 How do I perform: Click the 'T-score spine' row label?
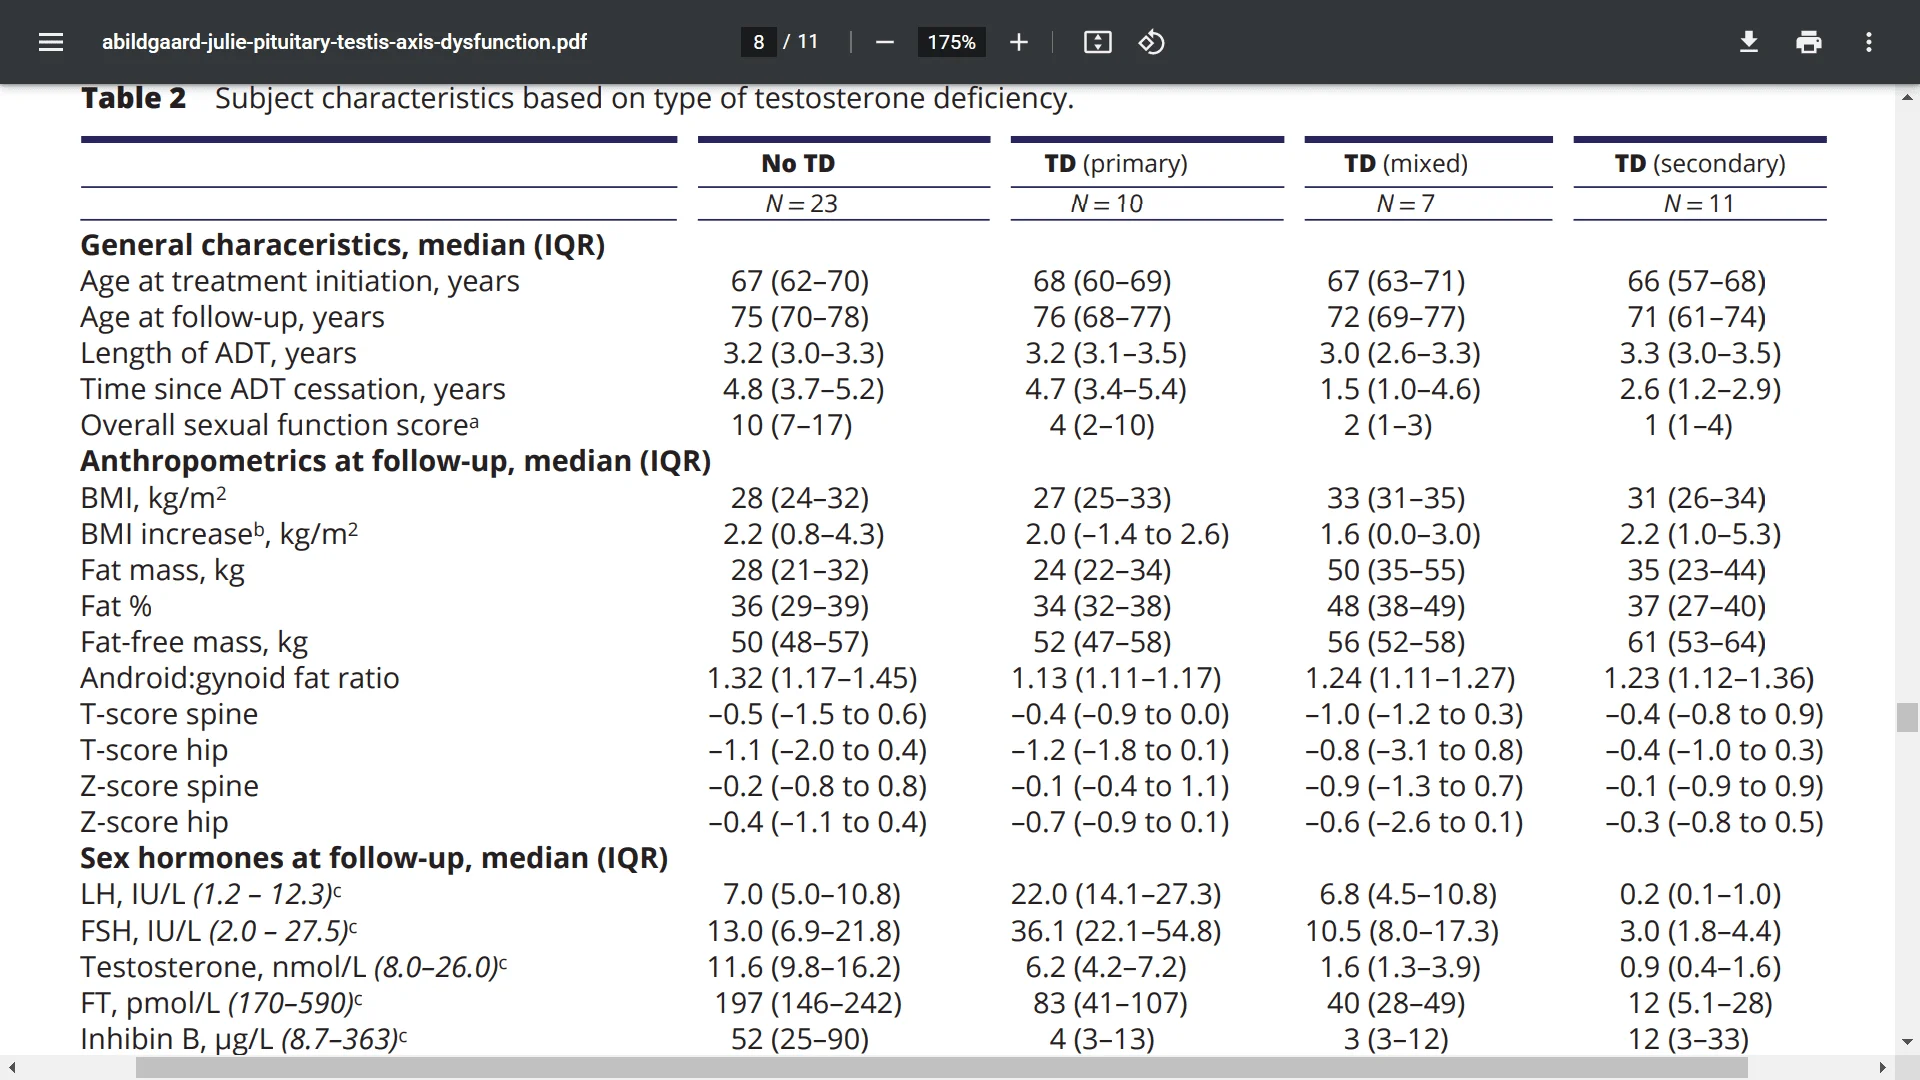[169, 714]
